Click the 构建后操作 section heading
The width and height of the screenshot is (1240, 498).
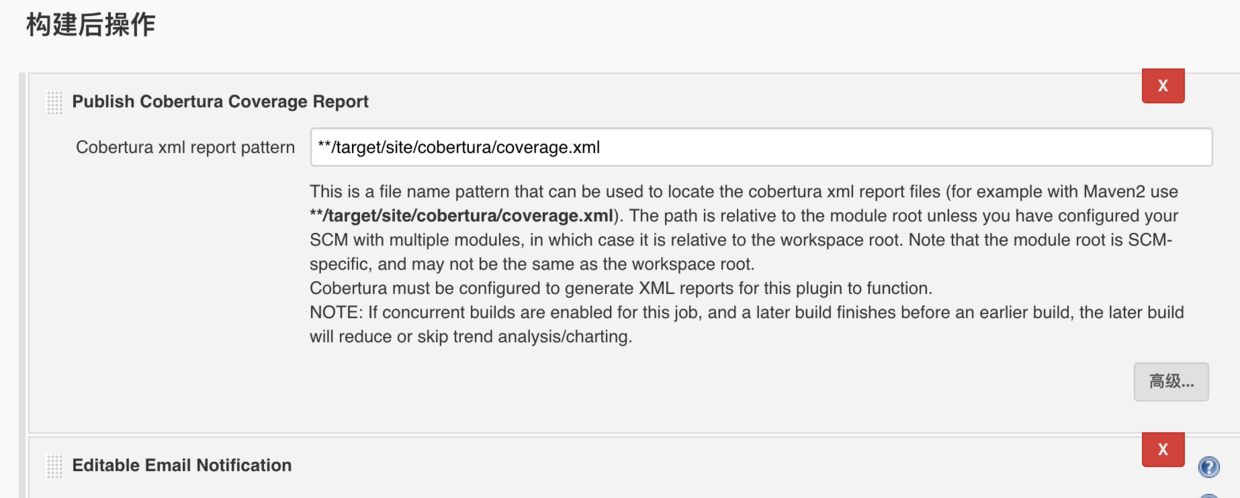tap(90, 25)
